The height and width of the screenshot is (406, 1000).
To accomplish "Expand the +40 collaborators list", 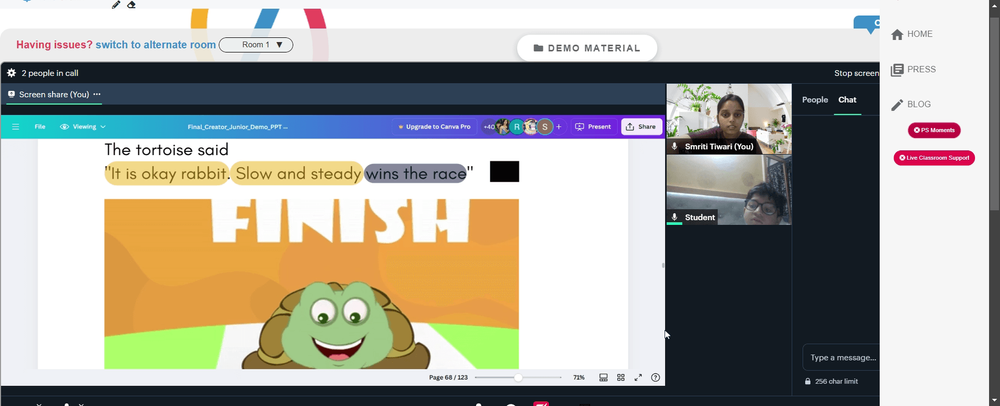I will (x=489, y=127).
